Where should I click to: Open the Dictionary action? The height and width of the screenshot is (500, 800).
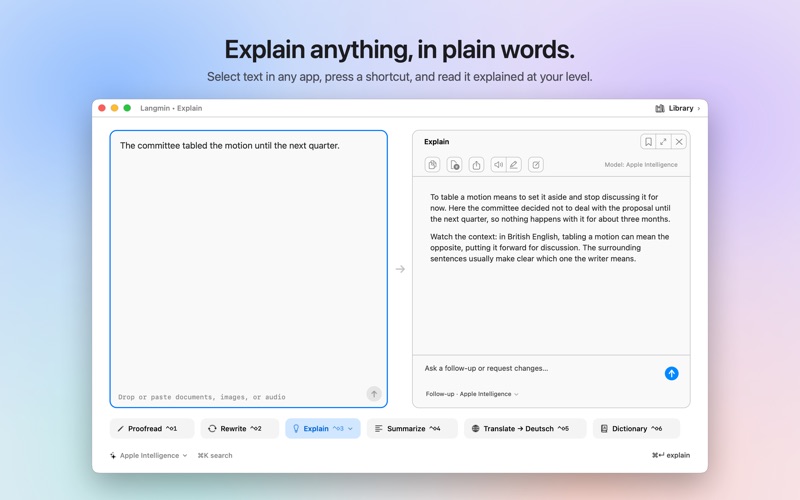click(636, 429)
